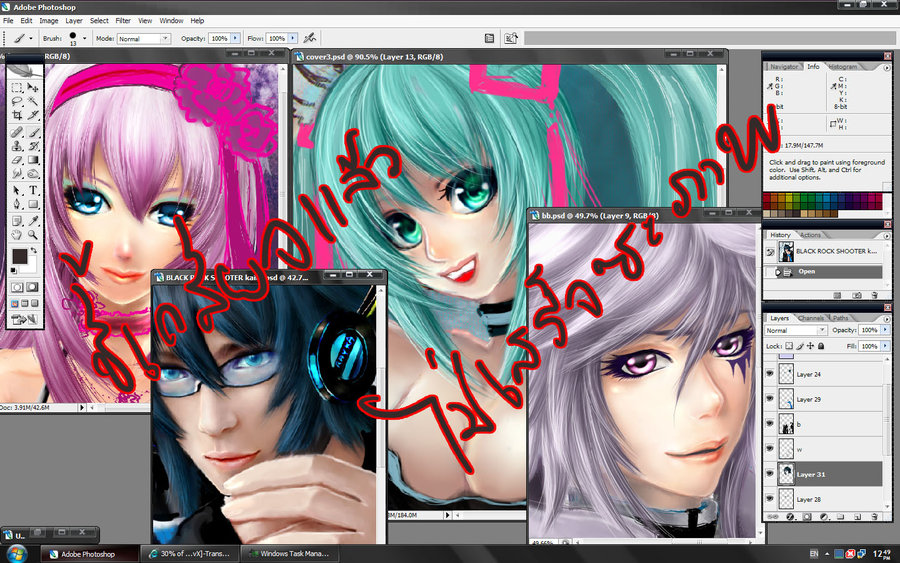Open Fill arrow in Layers panel
900x563 pixels.
886,346
